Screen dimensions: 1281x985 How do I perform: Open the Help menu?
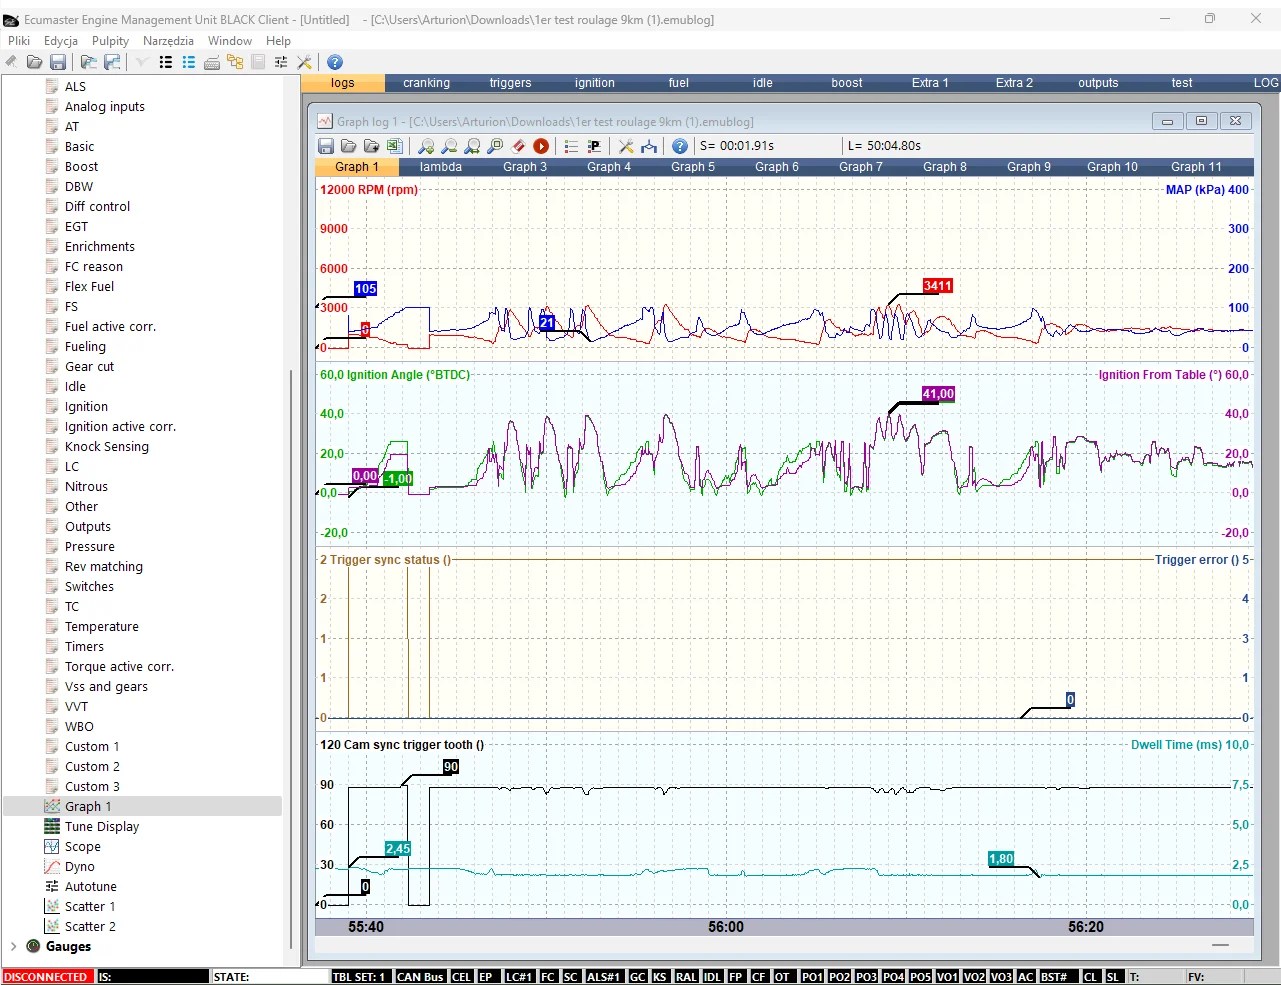coord(278,41)
